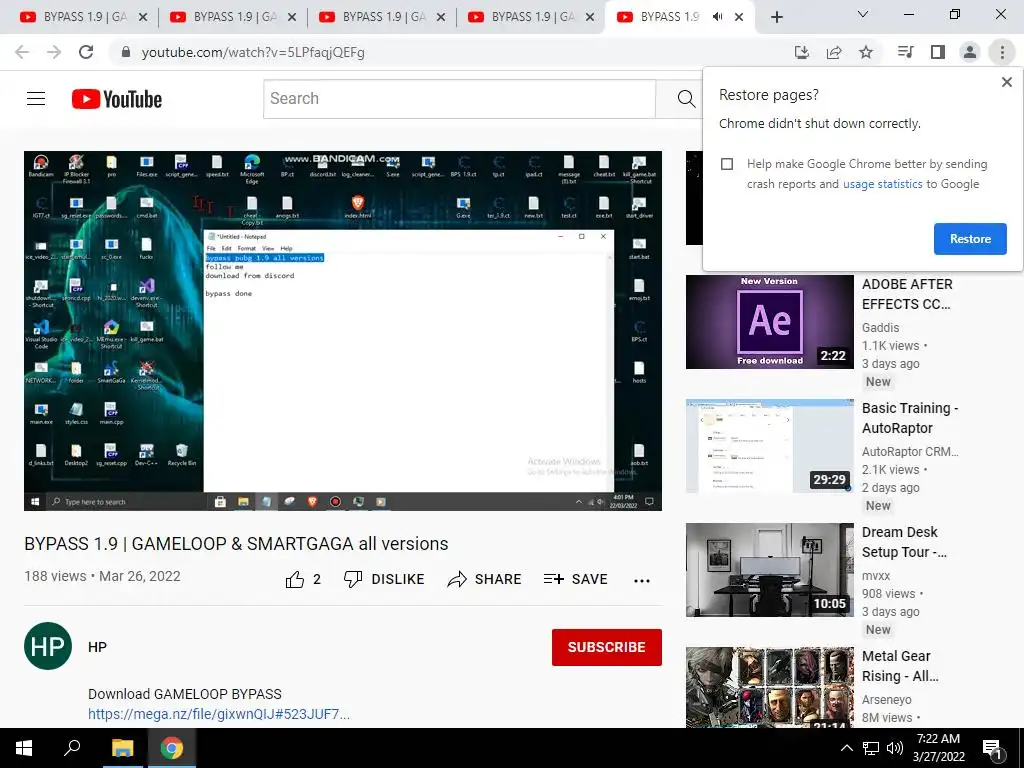This screenshot has height=768, width=1024.
Task: Close the Restore pages popup
Action: pyautogui.click(x=1006, y=82)
